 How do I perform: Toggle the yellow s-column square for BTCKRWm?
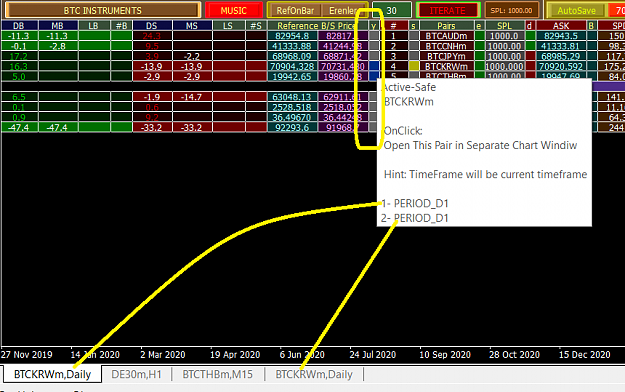pos(414,66)
